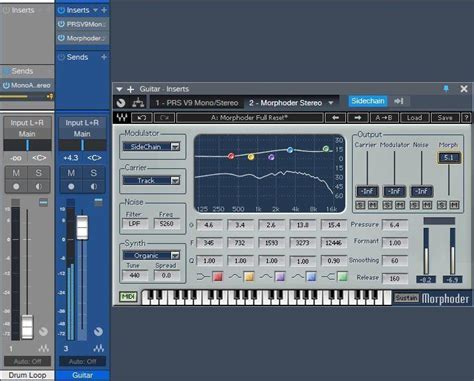Click the Morph slider value 5.1
This screenshot has width=474, height=381.
(x=449, y=158)
